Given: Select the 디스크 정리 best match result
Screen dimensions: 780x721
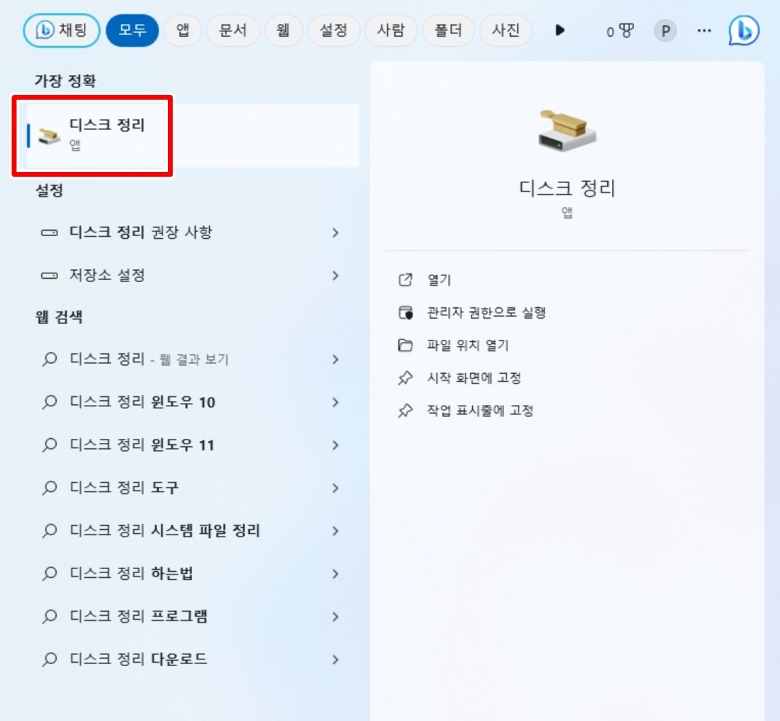Looking at the screenshot, I should tap(193, 136).
